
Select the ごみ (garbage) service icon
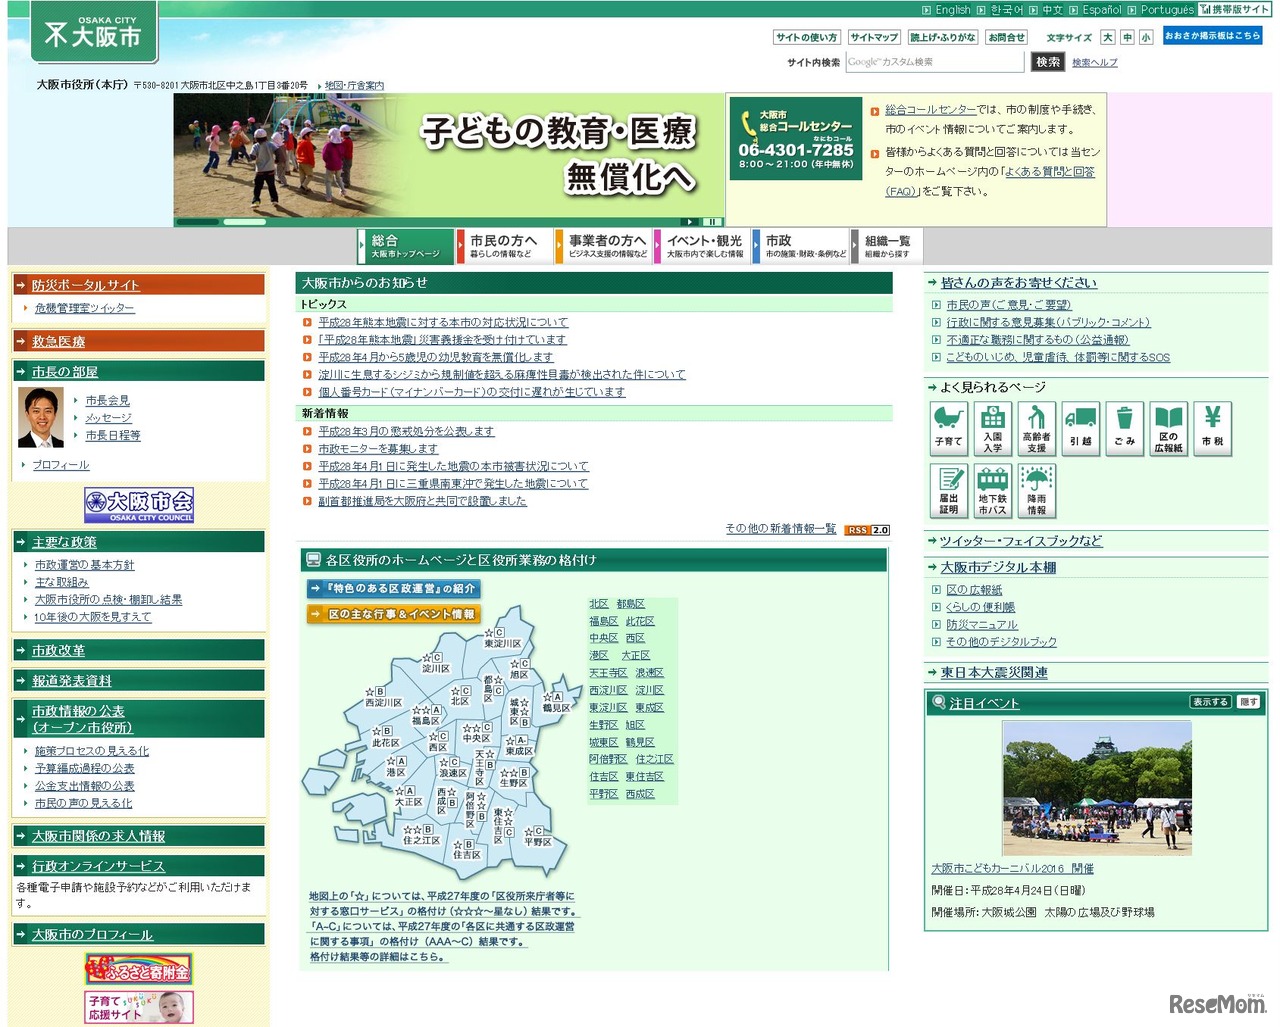pyautogui.click(x=1125, y=428)
